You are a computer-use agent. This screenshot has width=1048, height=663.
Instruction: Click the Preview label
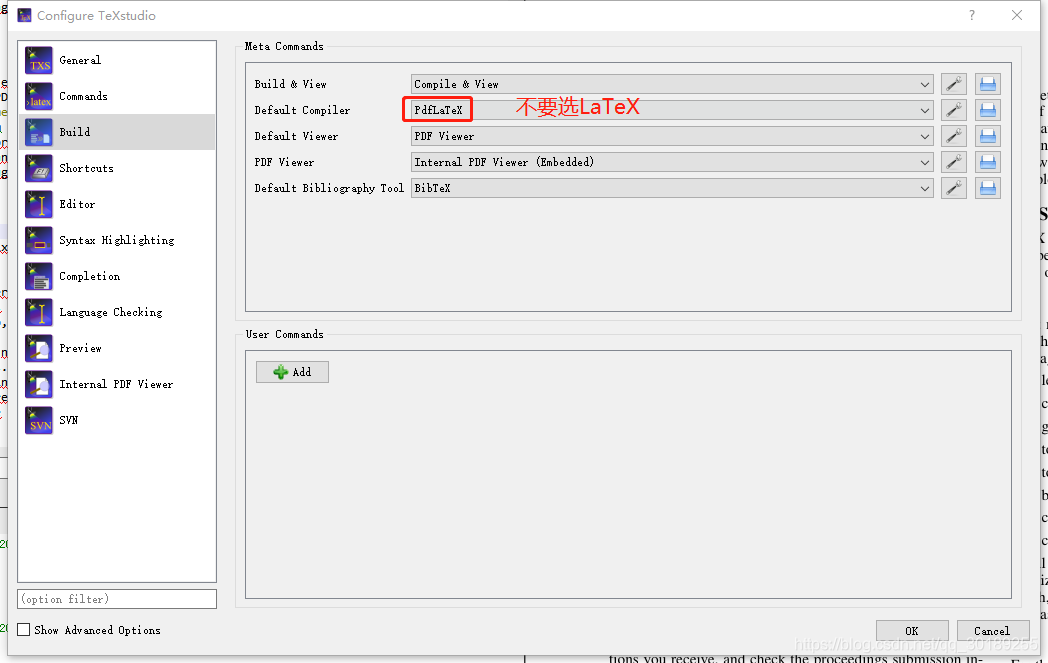[80, 349]
